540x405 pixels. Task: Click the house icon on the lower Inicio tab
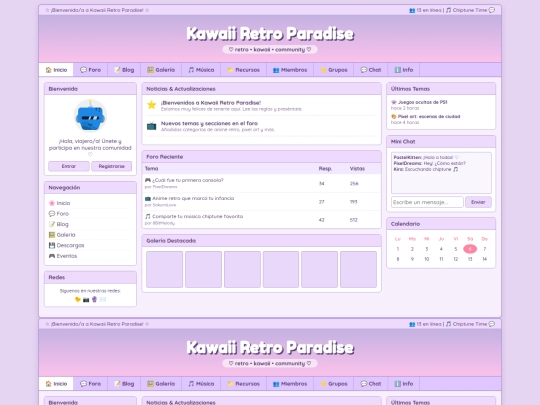49,384
